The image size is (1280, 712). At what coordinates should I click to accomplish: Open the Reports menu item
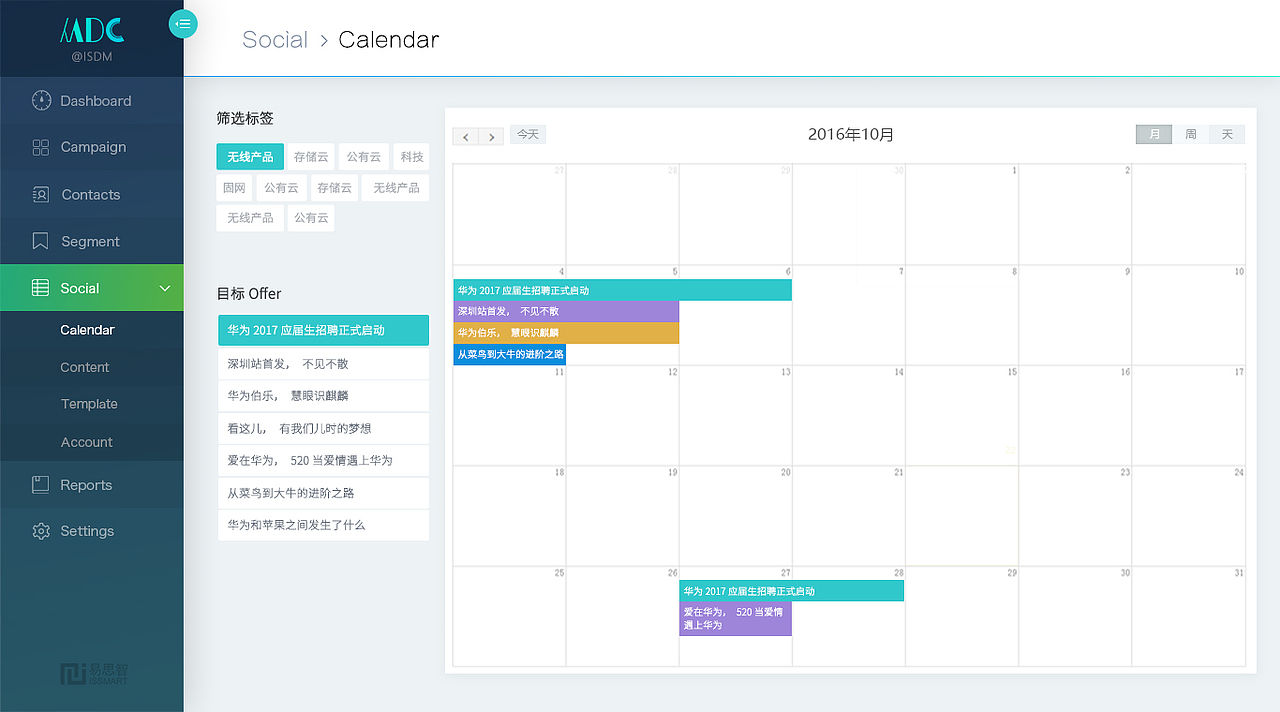pyautogui.click(x=92, y=485)
